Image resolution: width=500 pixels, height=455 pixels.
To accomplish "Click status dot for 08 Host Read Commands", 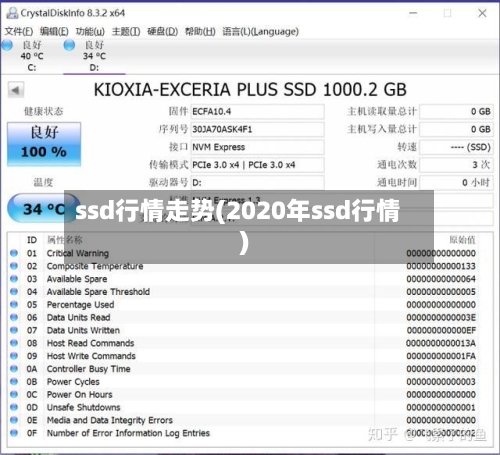I will pyautogui.click(x=14, y=343).
